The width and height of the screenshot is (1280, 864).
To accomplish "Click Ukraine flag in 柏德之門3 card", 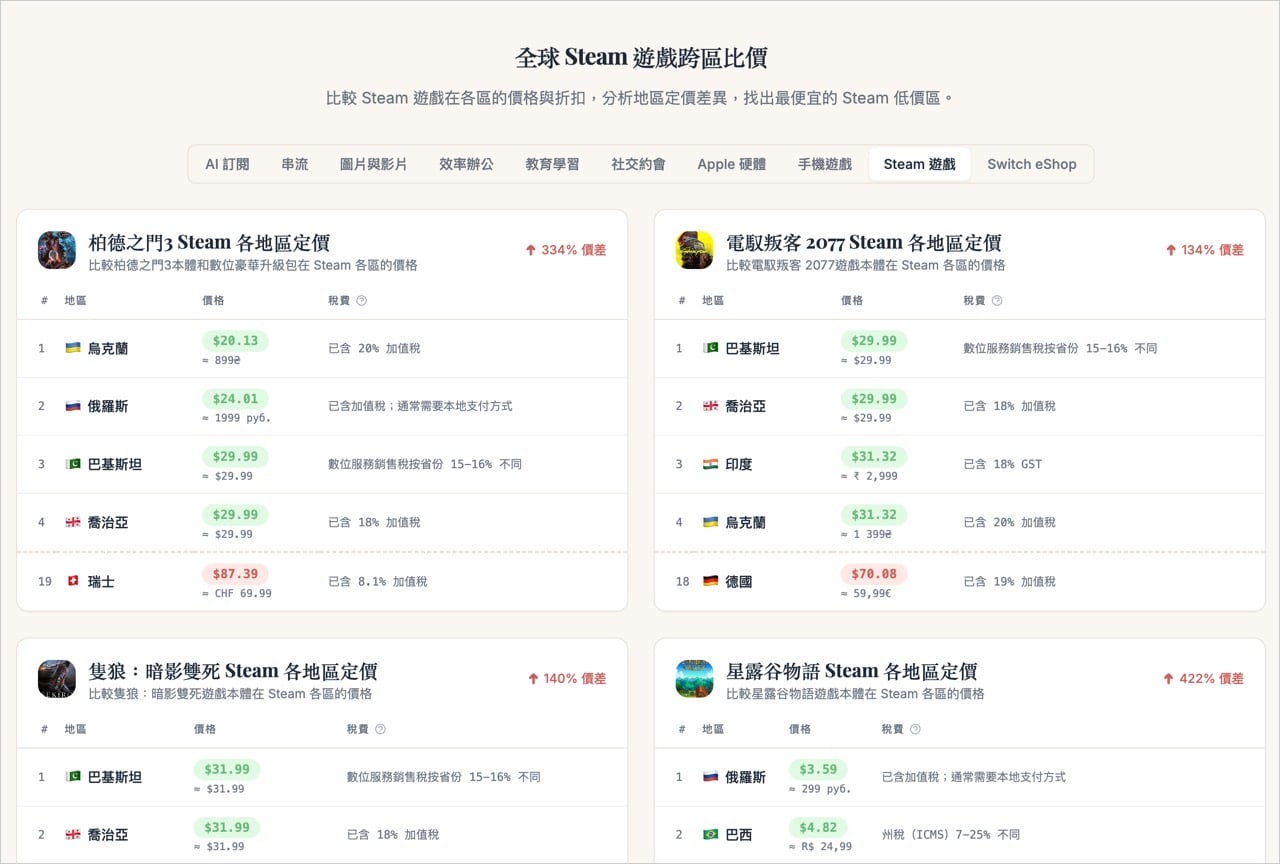I will click(x=73, y=348).
